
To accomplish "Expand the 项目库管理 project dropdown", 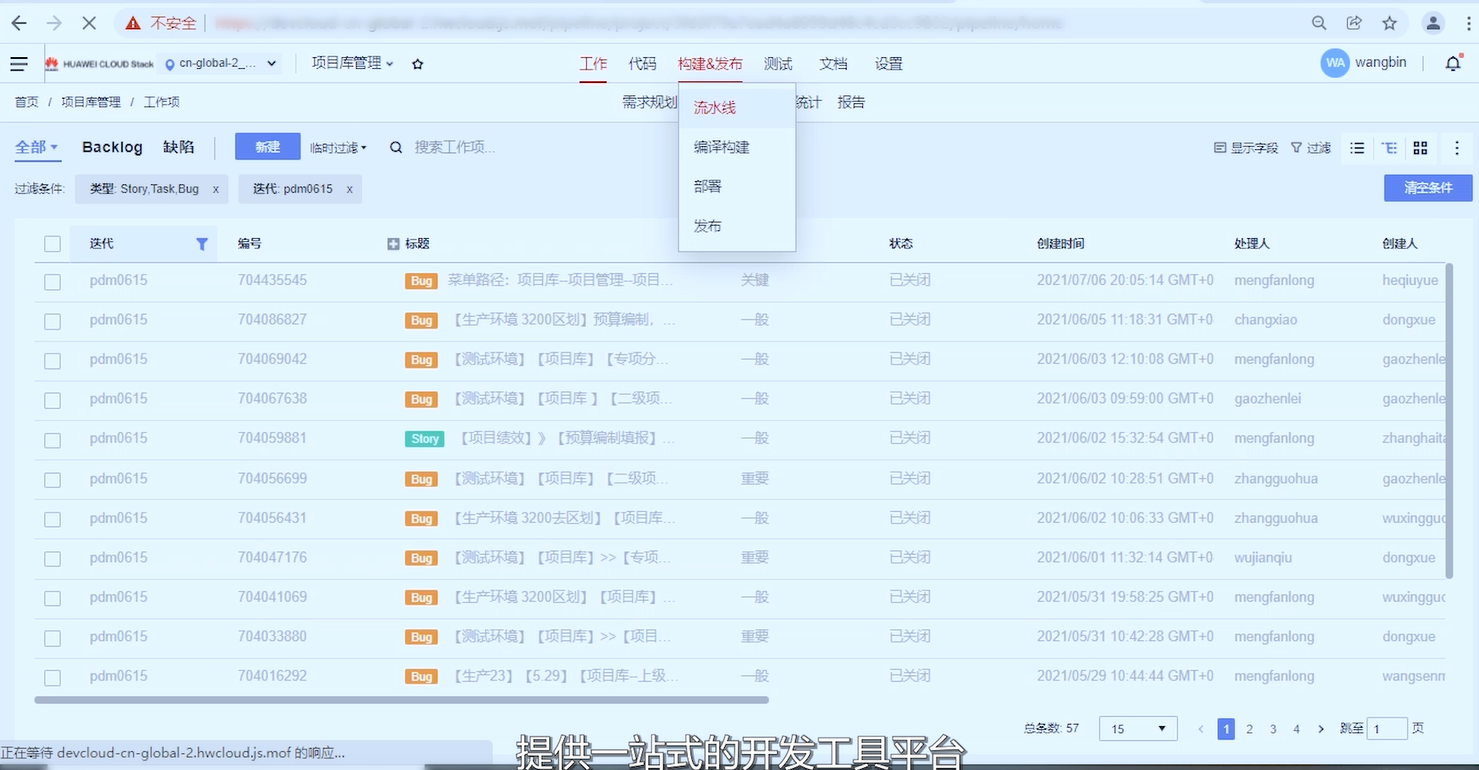I will [x=352, y=63].
